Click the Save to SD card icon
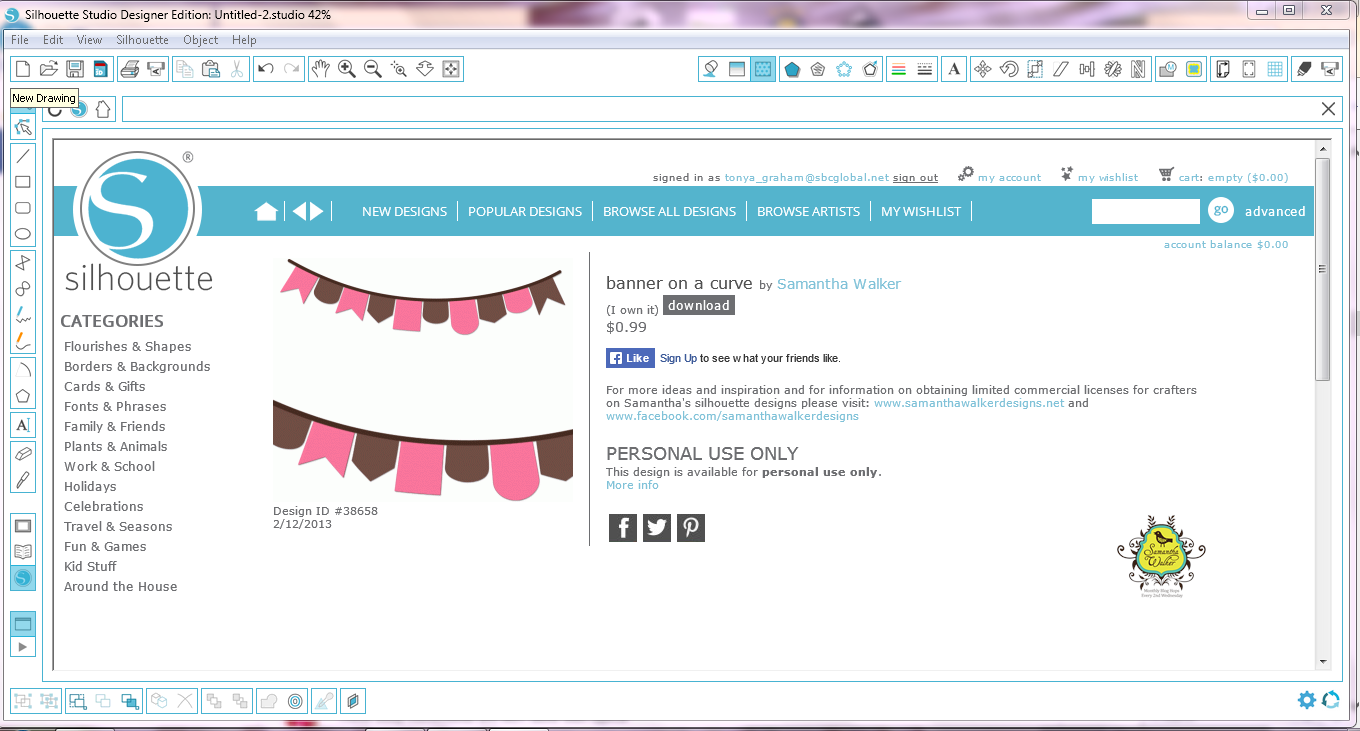 point(100,69)
